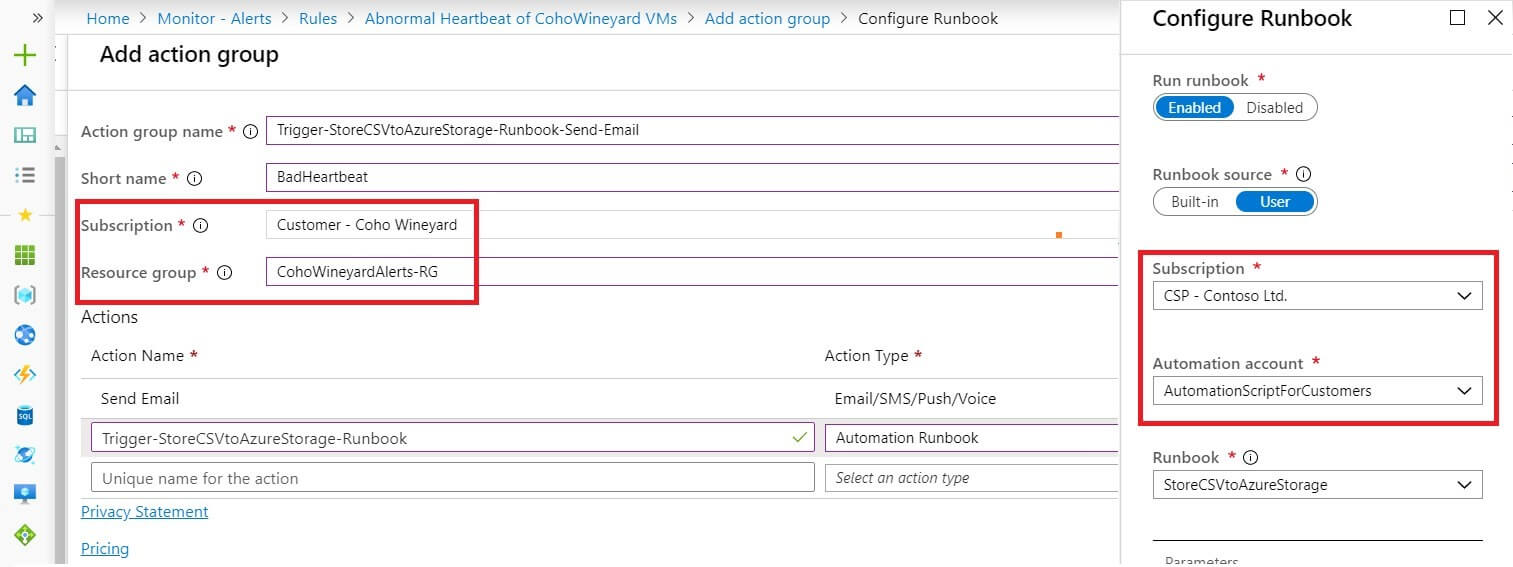The image size is (1513, 567).
Task: Open Load balancers green diamond icon
Action: [25, 534]
